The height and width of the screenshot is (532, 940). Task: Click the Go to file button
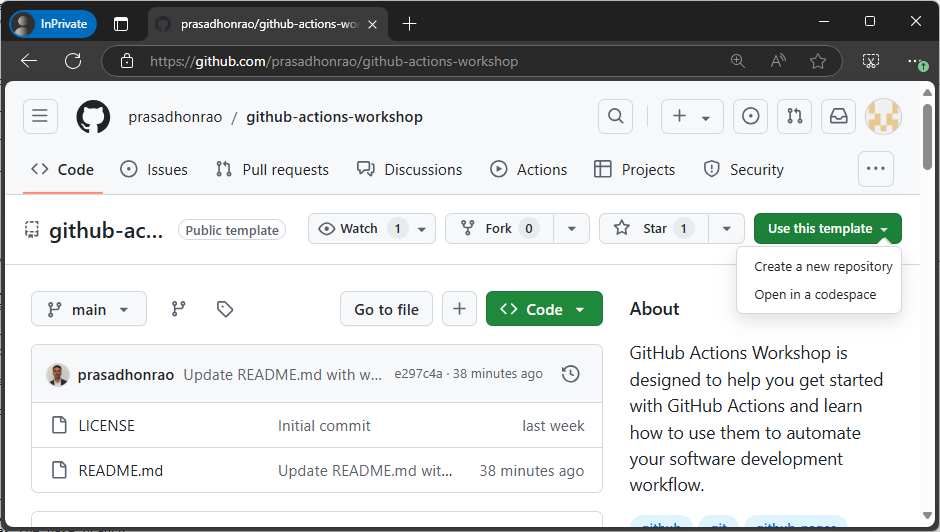point(386,309)
